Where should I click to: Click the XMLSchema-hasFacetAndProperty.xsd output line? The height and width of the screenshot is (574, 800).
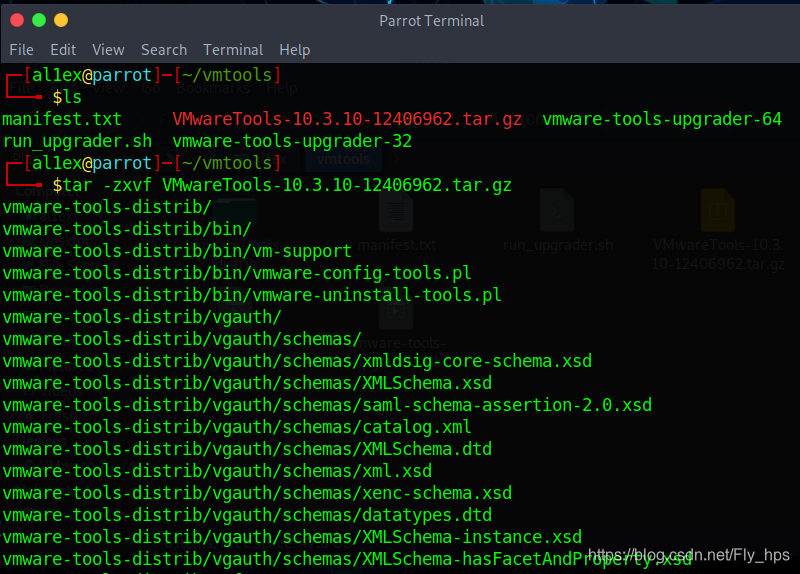point(347,559)
